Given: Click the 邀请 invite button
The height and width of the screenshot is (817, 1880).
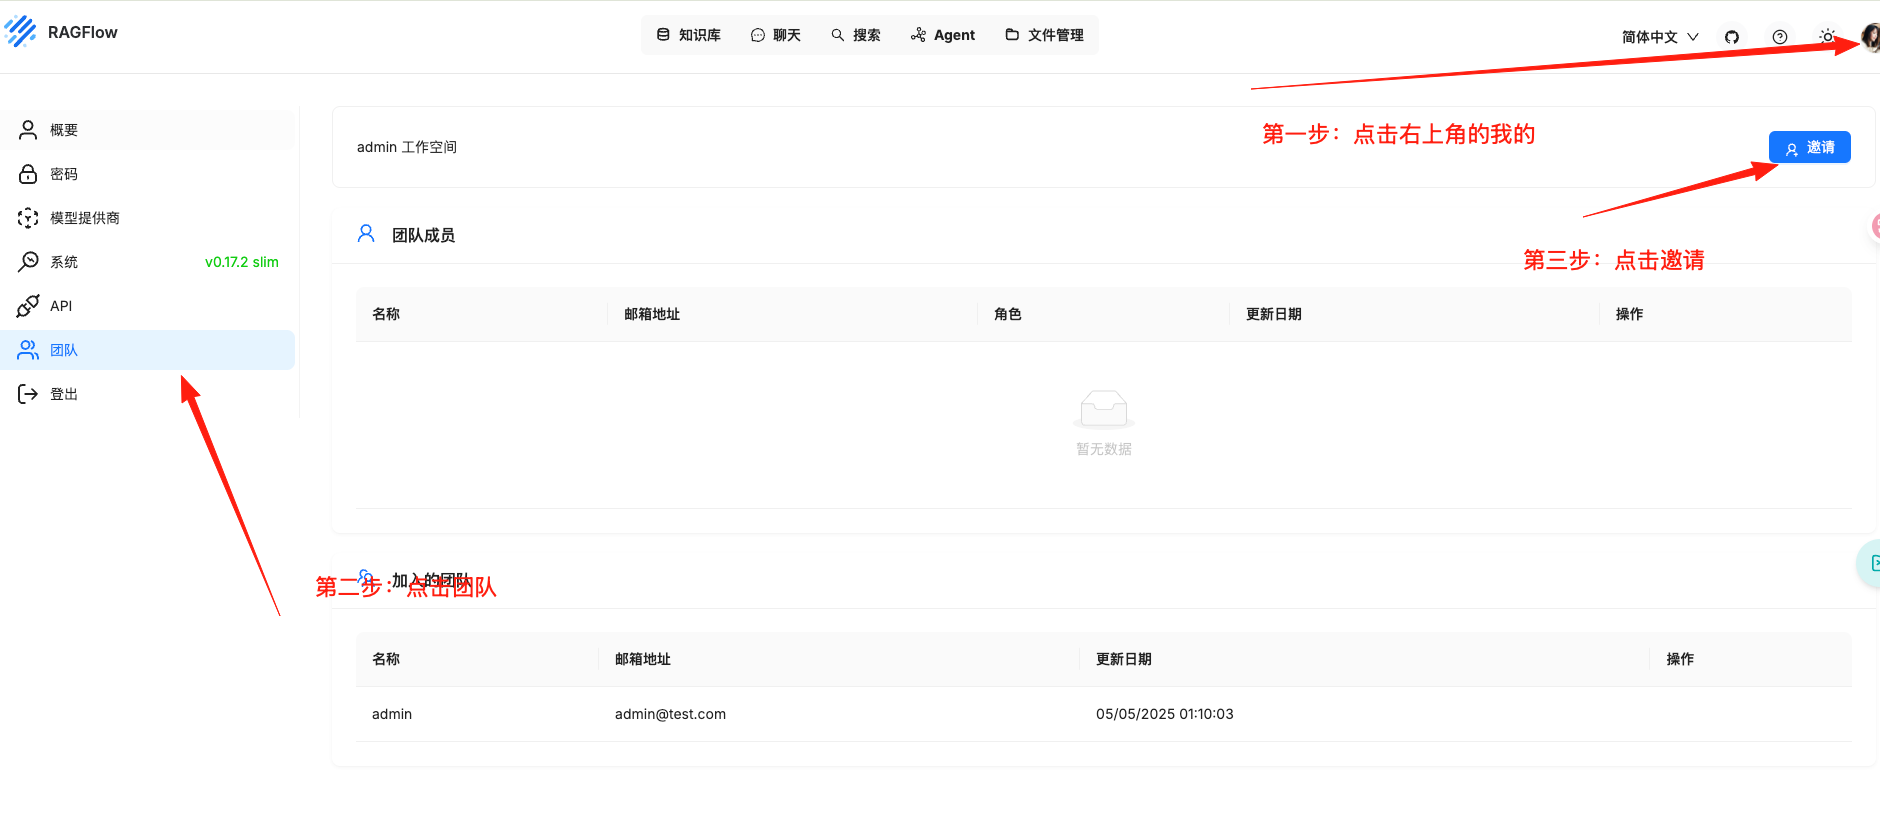Looking at the screenshot, I should (1809, 147).
